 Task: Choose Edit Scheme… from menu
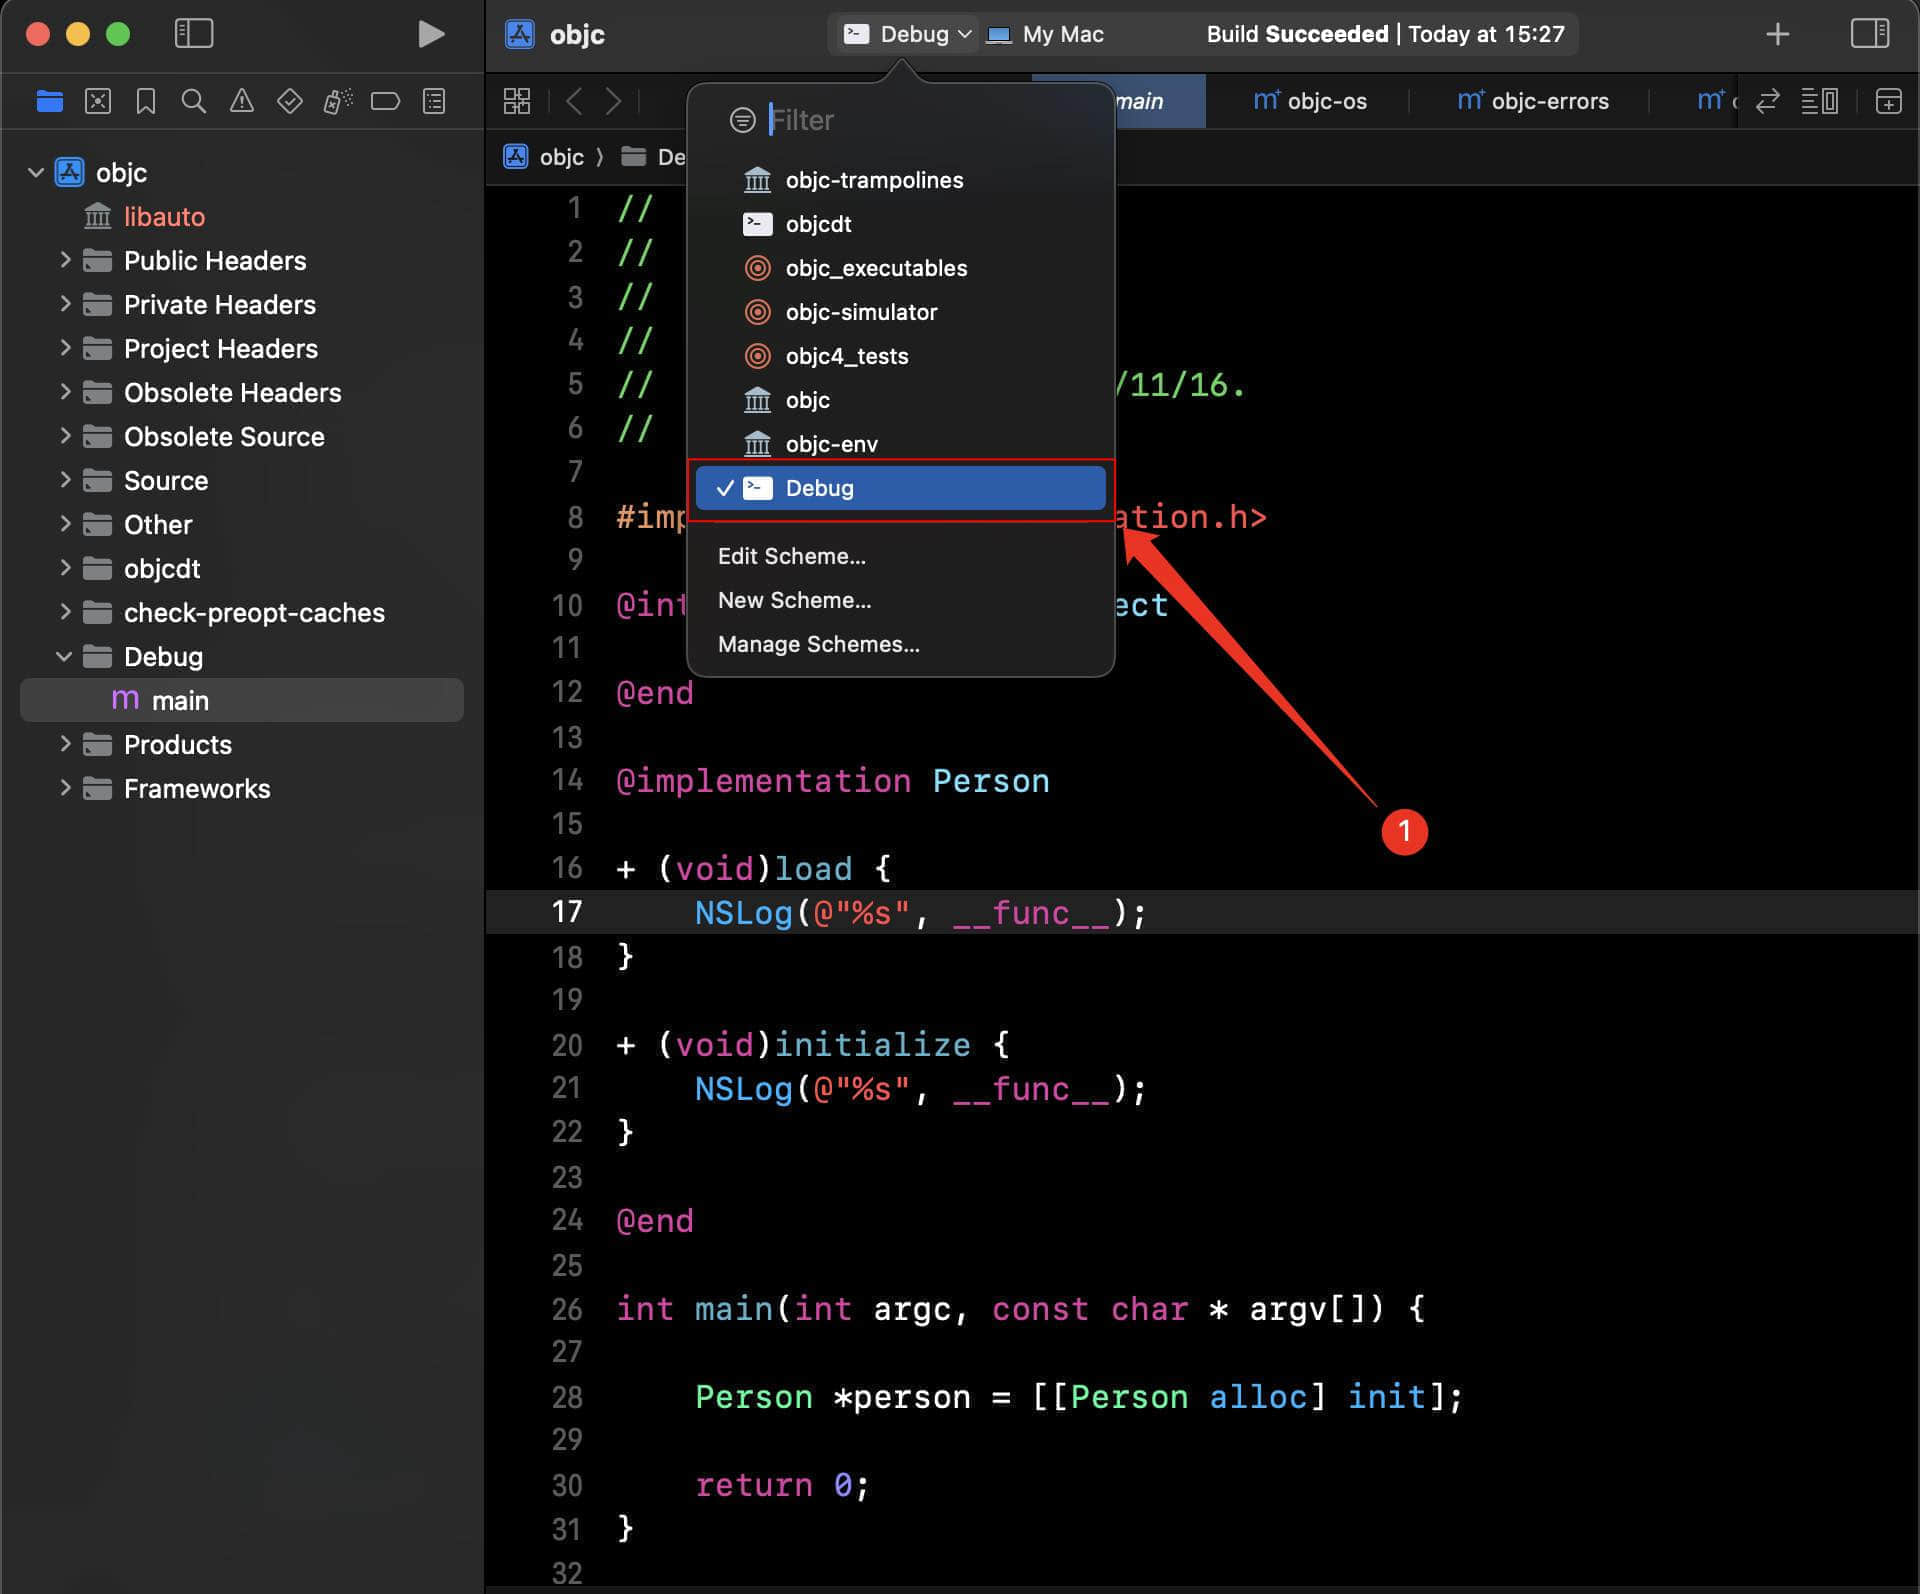(791, 556)
